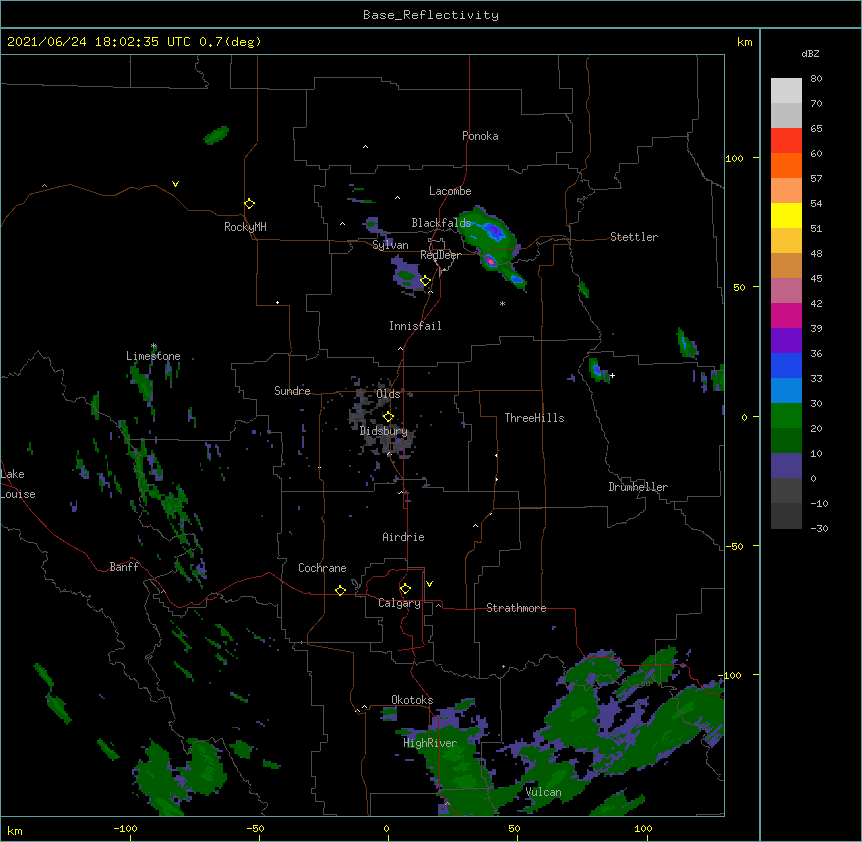The image size is (862, 842).
Task: Click the dBZ legend heading
Action: (810, 53)
